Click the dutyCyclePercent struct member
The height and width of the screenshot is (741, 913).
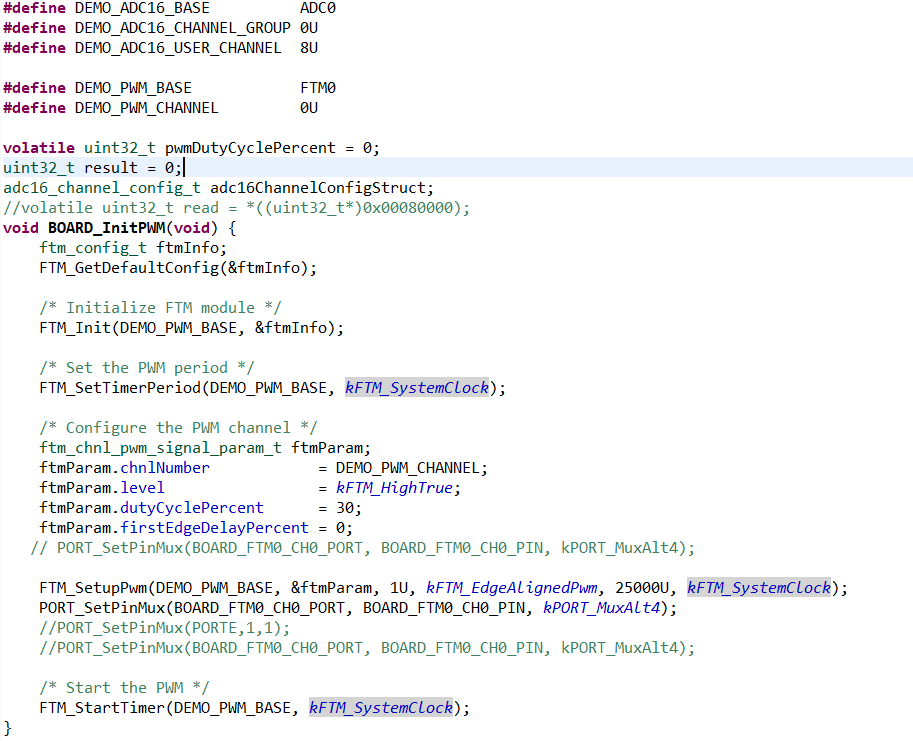(191, 507)
